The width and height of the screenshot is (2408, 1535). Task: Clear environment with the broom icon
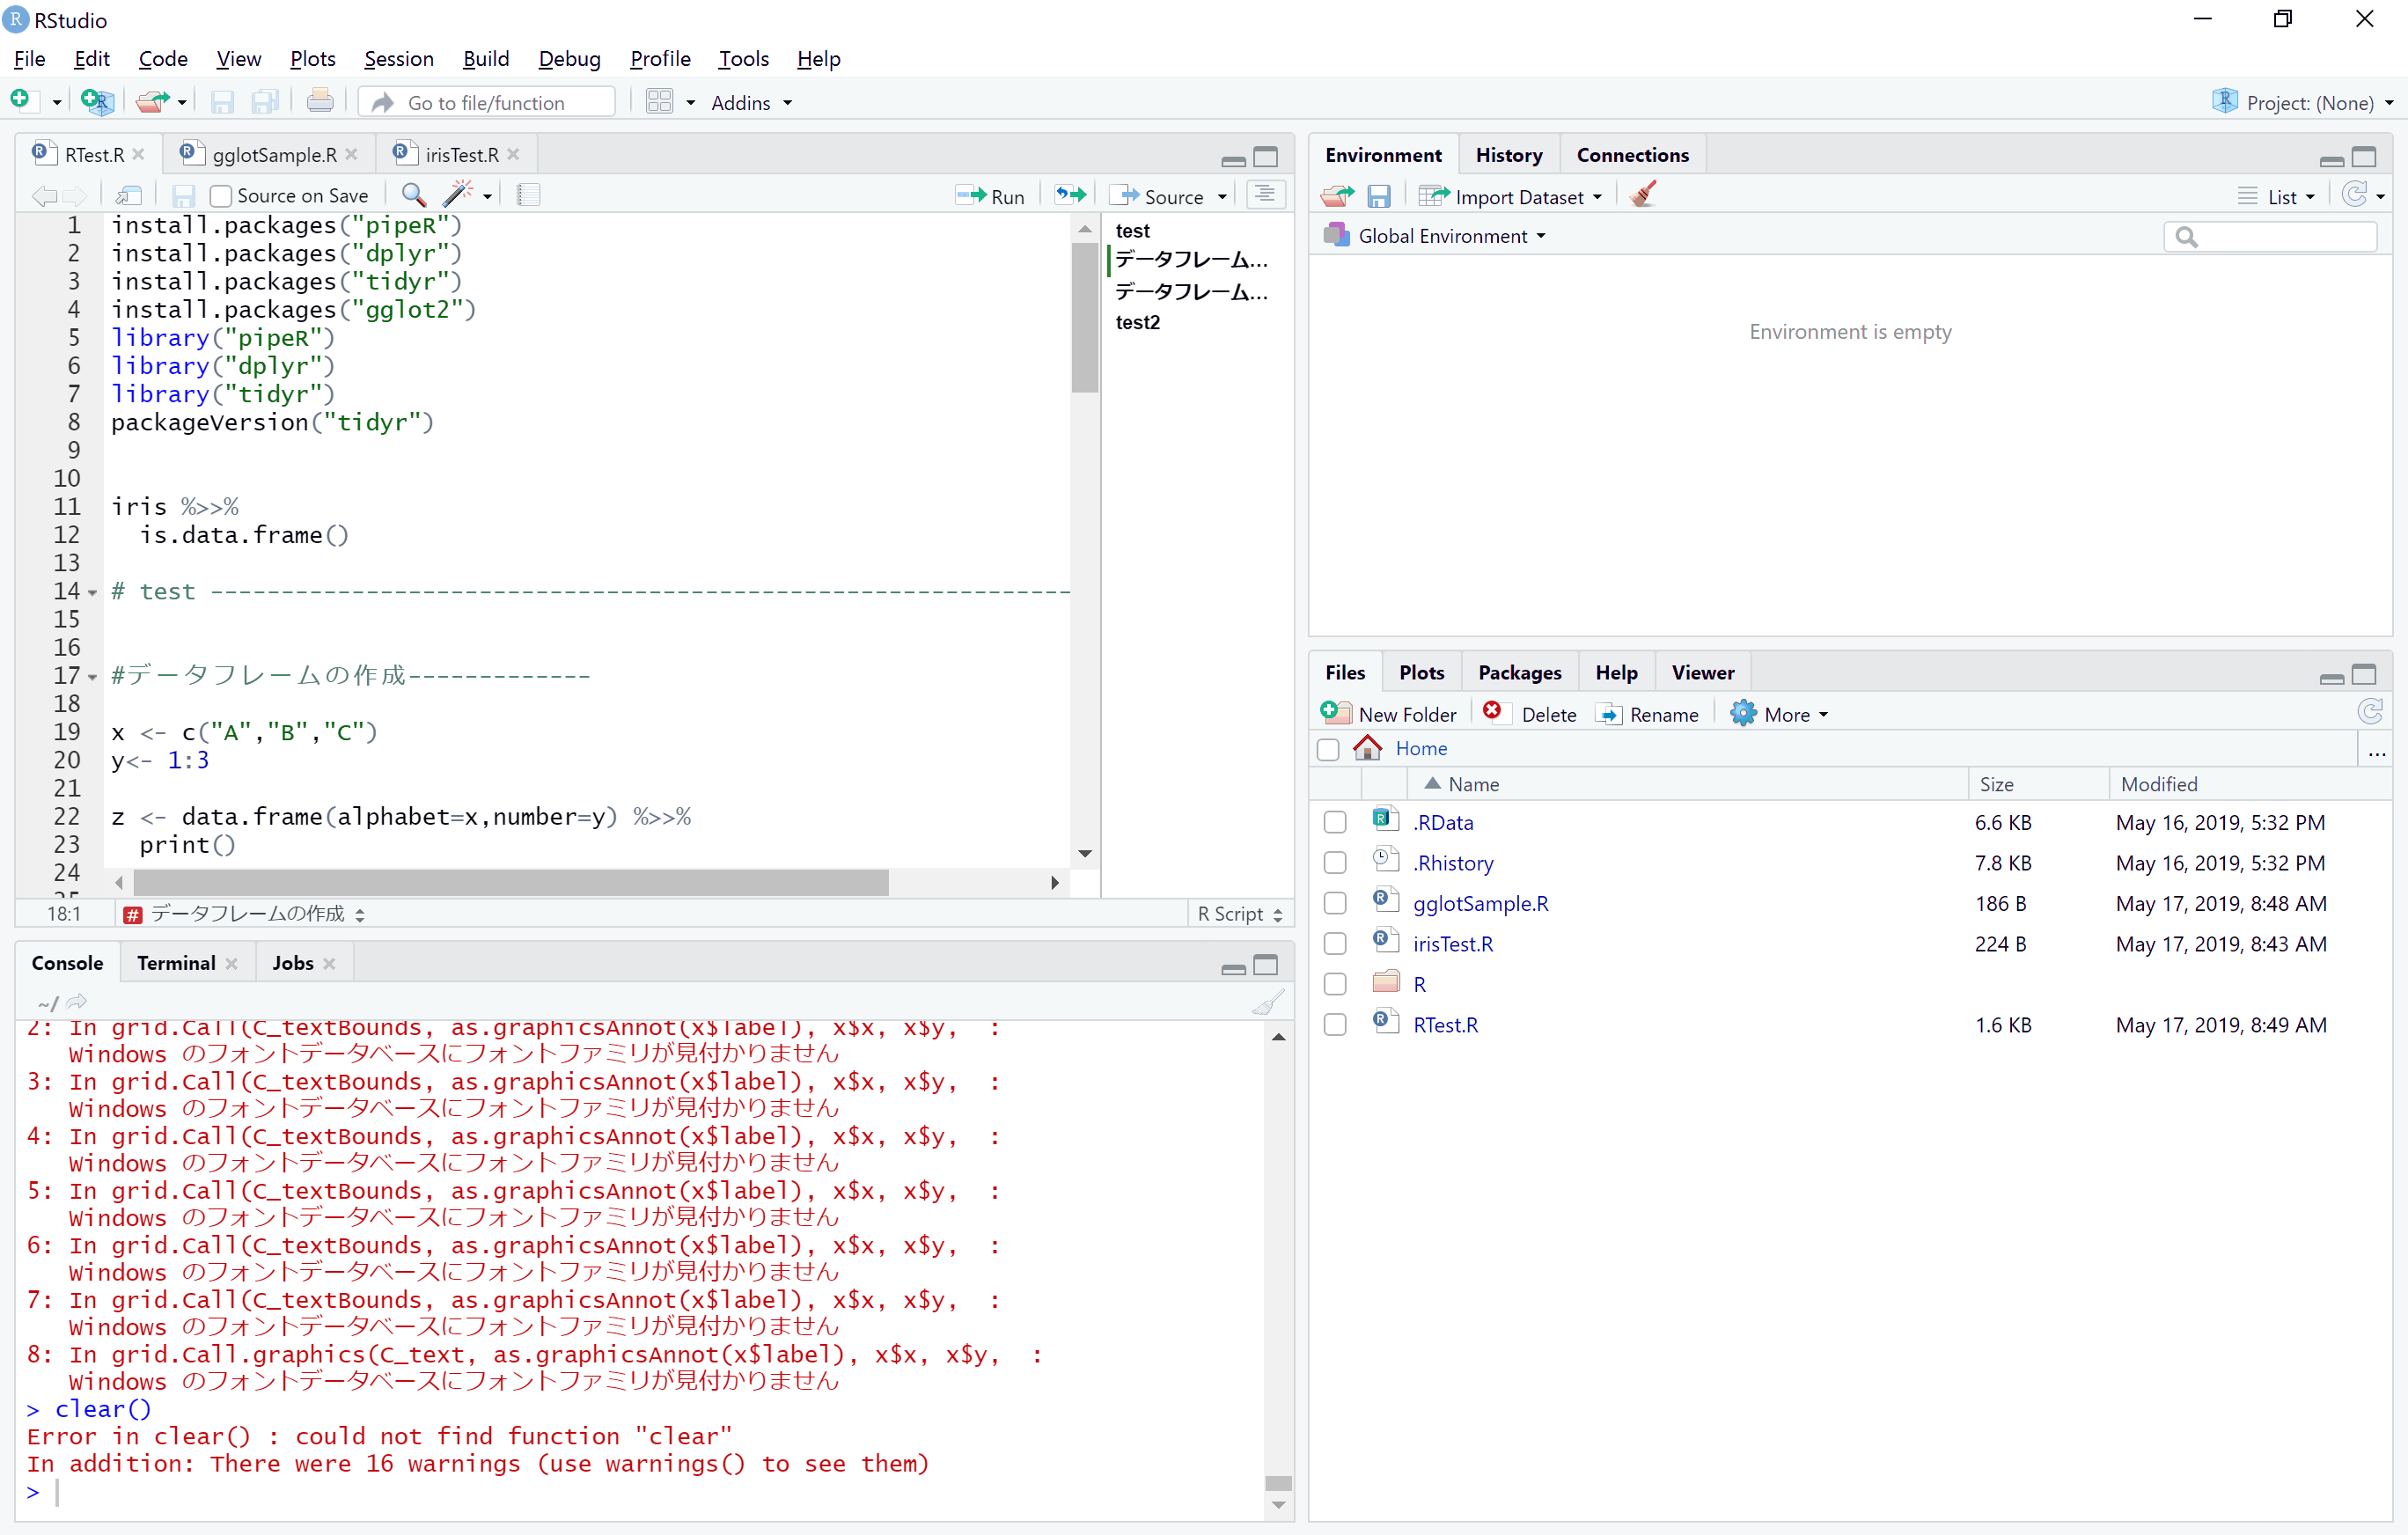1642,194
